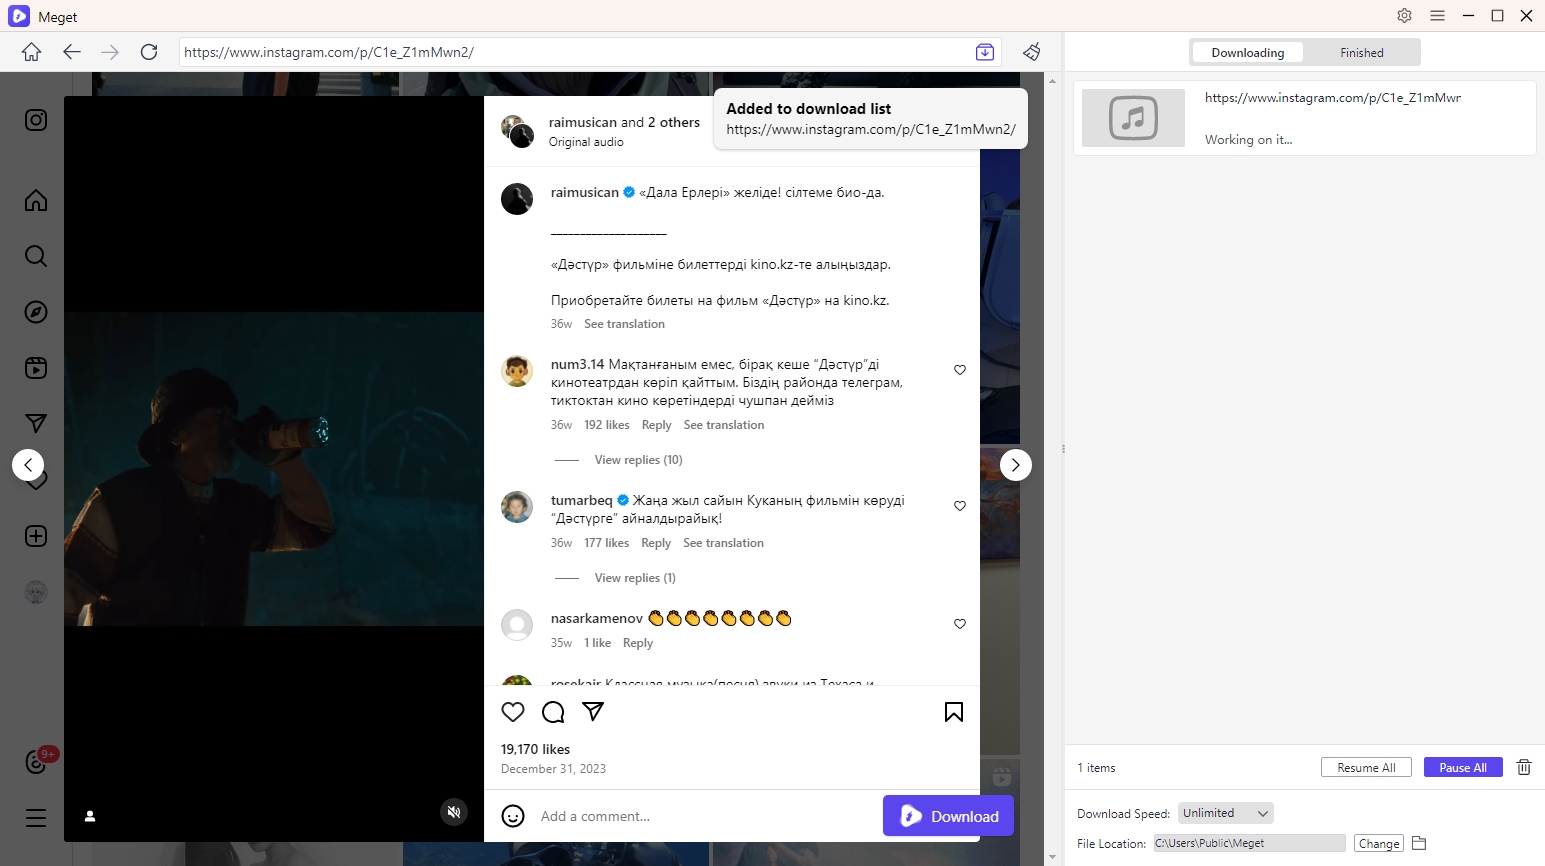
Task: Open comment bubble icon
Action: click(553, 712)
